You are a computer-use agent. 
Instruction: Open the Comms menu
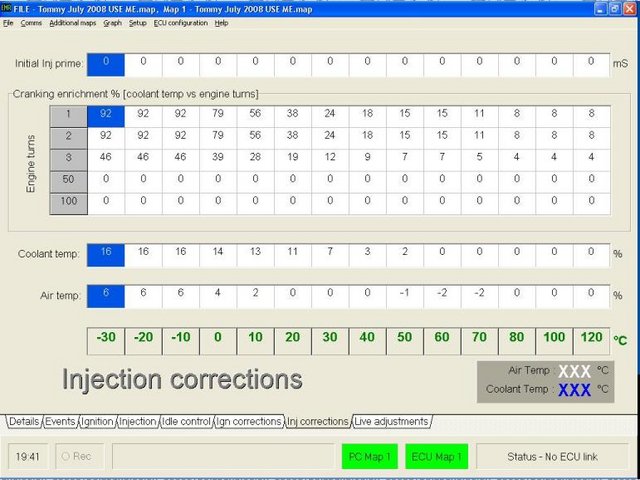coord(31,22)
